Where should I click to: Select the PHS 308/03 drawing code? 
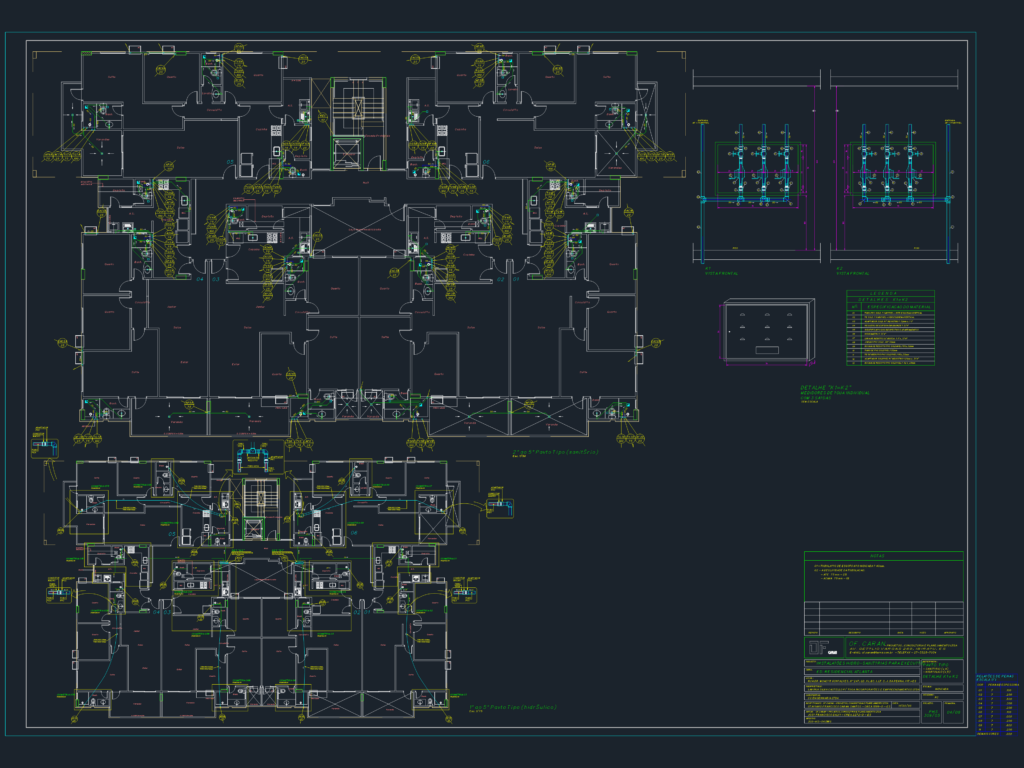pos(932,714)
